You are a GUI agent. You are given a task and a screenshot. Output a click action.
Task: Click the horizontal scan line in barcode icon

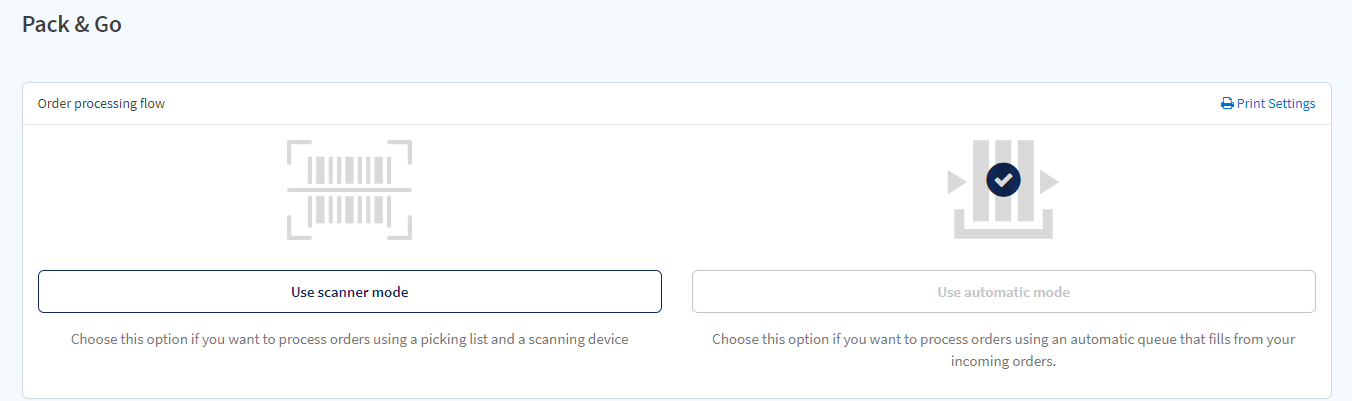point(349,189)
